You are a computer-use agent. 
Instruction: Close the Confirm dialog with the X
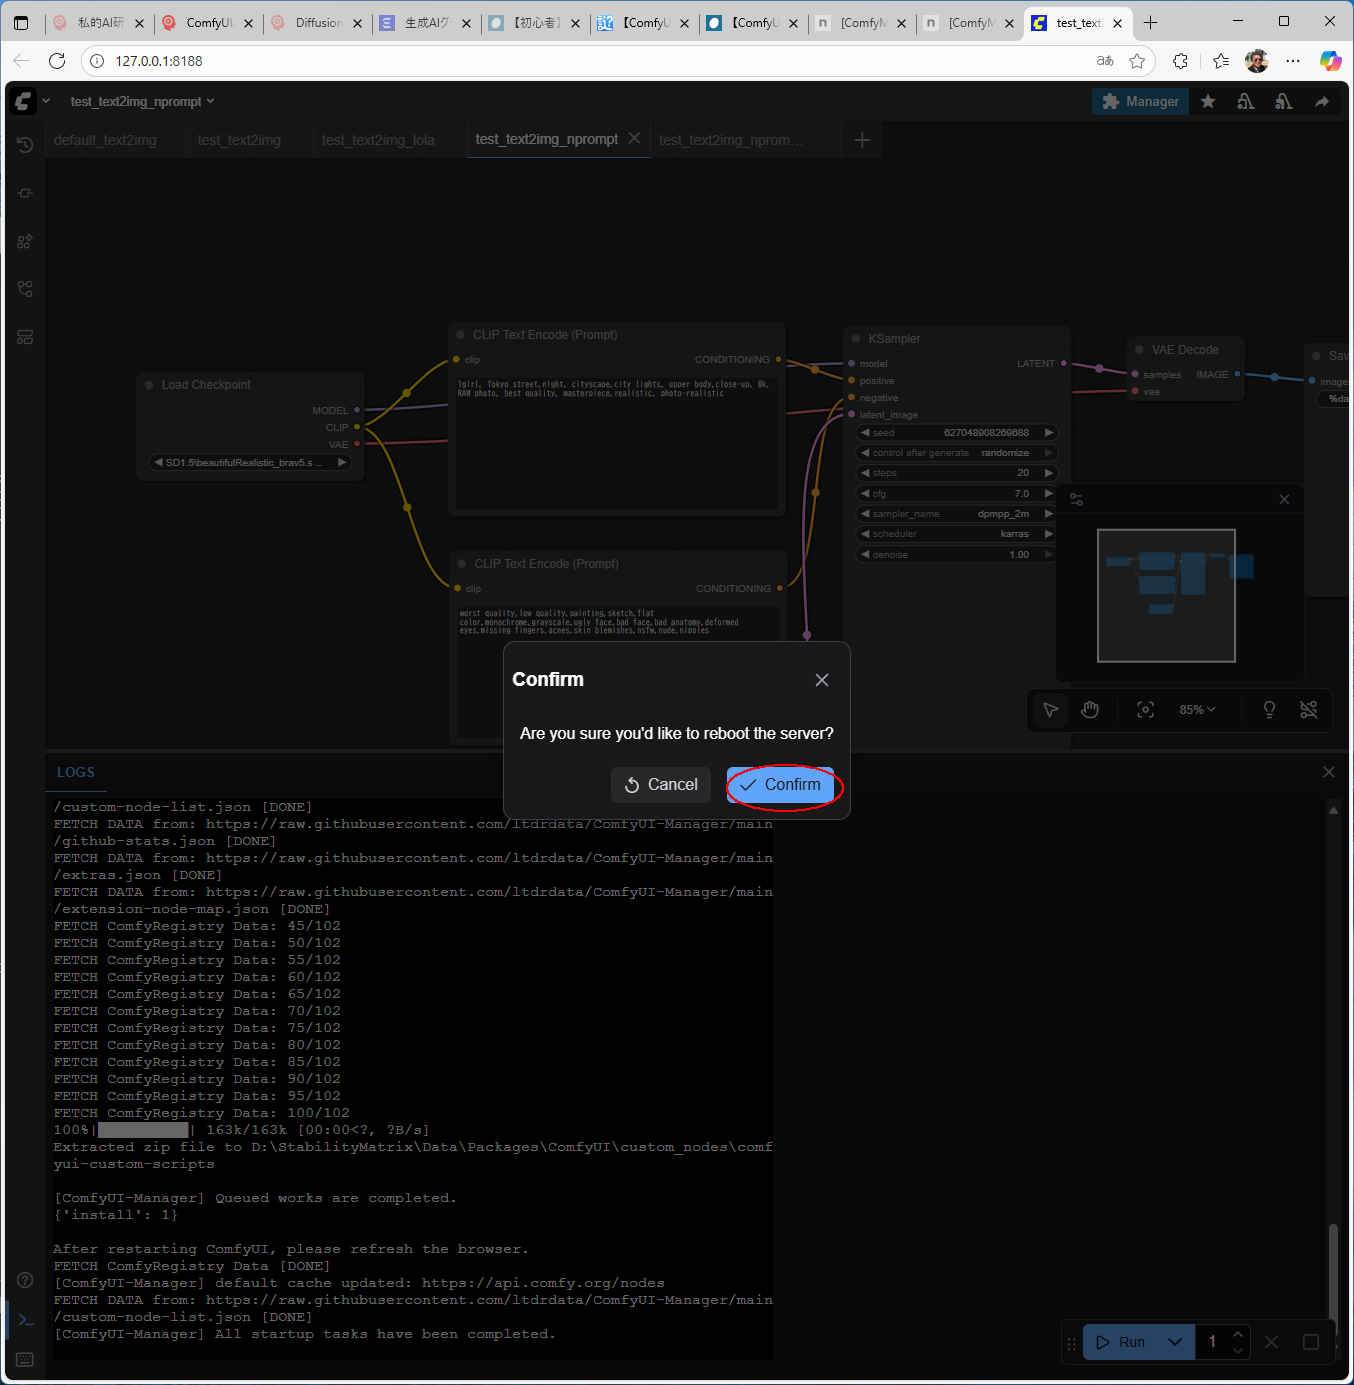pos(821,680)
